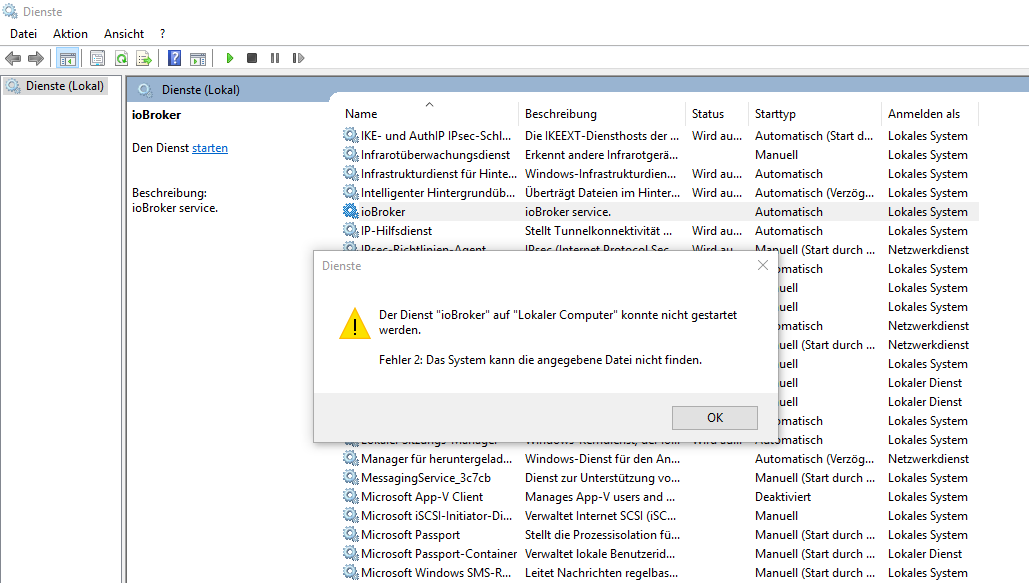Click the gear icon of MessagingService_3c7cb
The height and width of the screenshot is (583, 1029).
pos(350,477)
